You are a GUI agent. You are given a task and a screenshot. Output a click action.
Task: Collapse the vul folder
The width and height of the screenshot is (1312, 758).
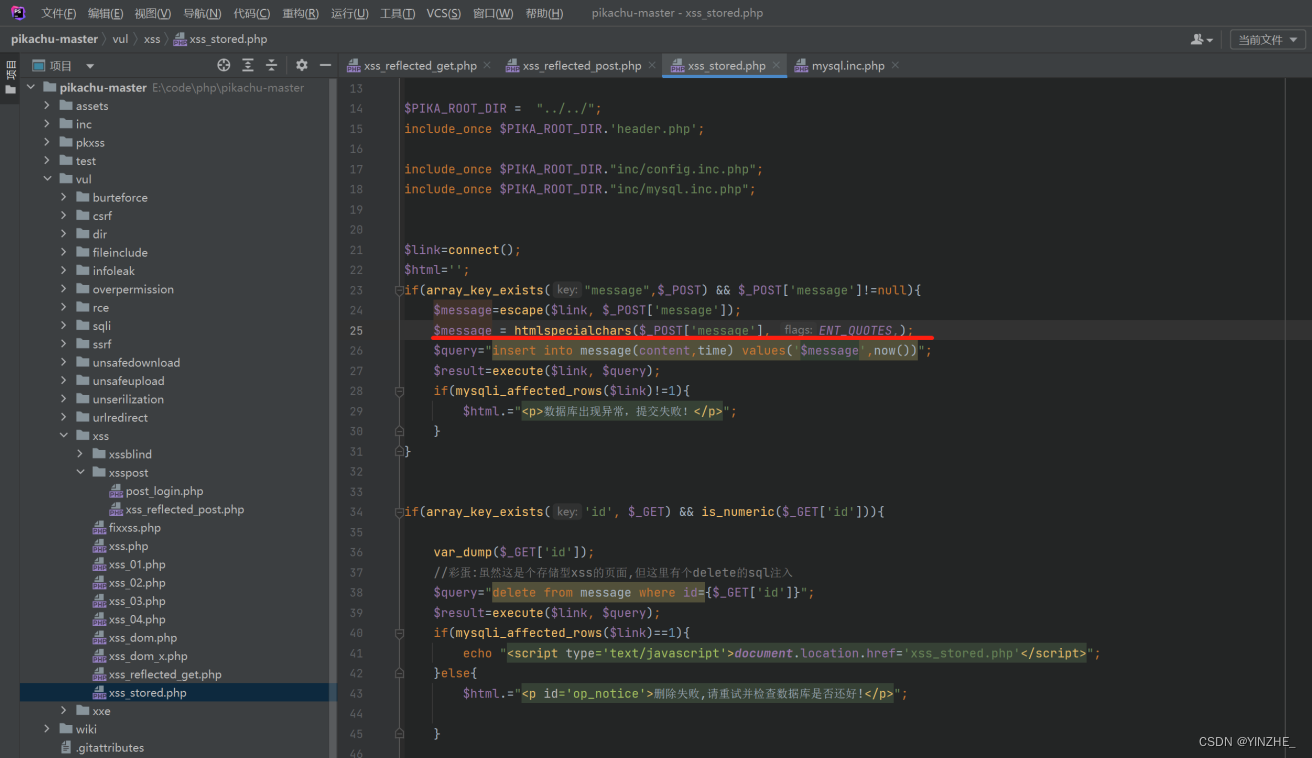pyautogui.click(x=47, y=180)
